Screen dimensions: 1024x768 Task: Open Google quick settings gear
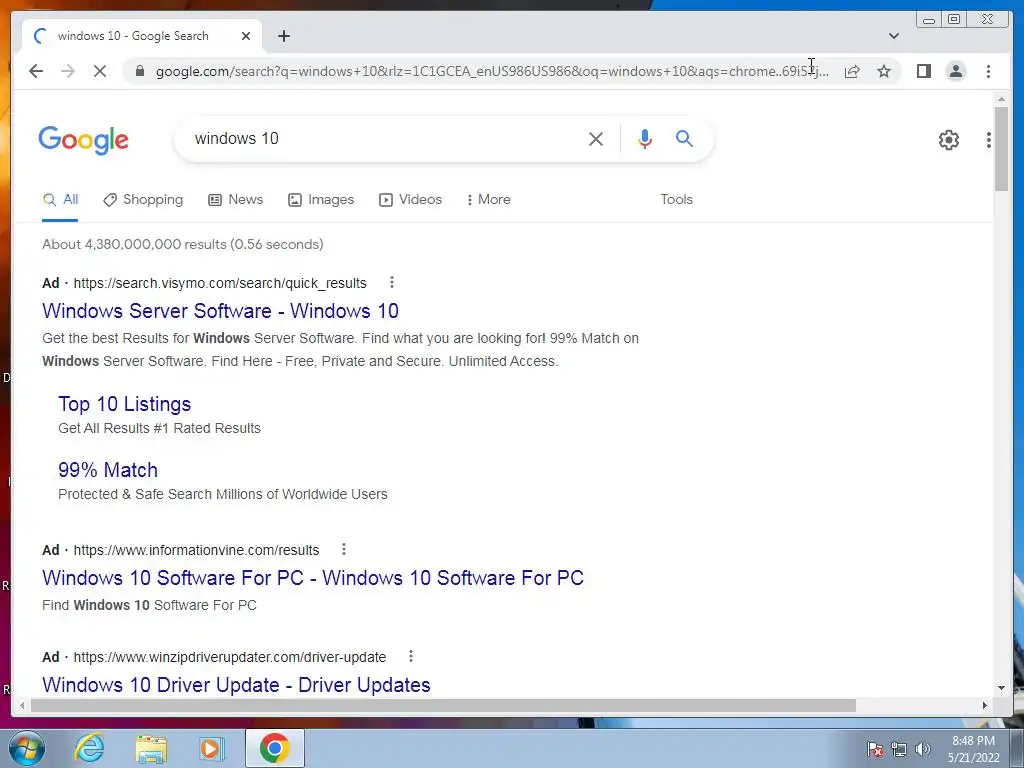[x=948, y=140]
